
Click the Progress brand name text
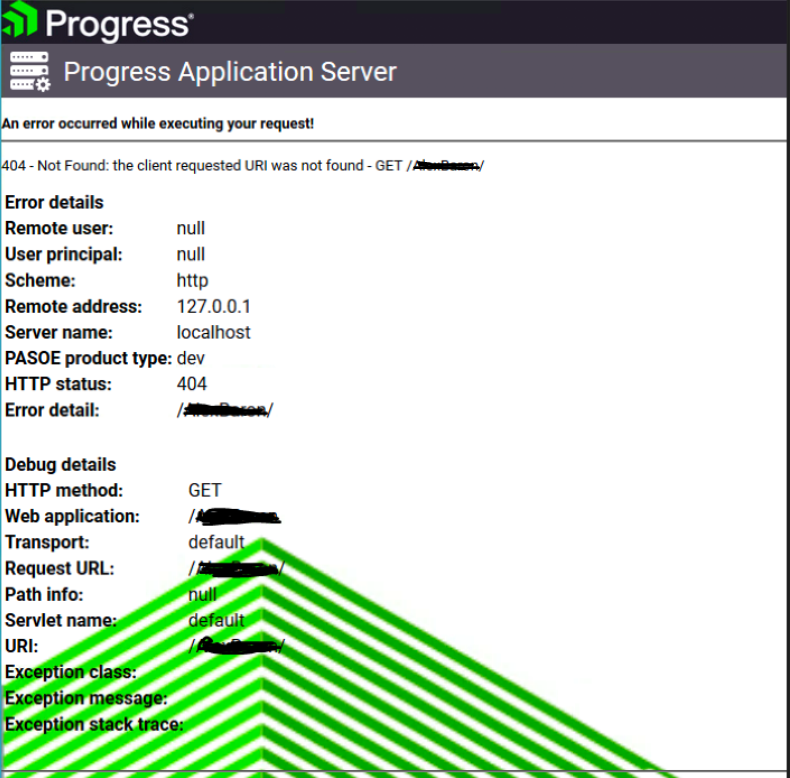pos(119,25)
